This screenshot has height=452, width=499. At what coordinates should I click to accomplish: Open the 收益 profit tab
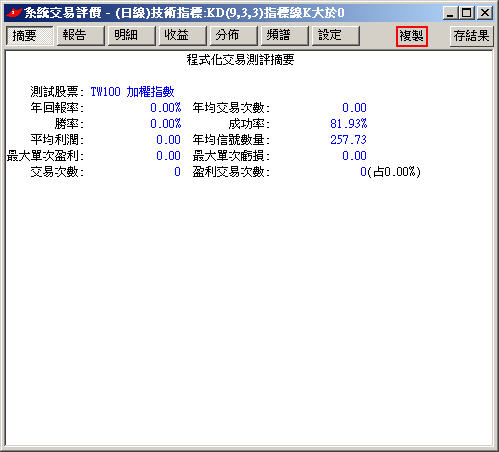point(182,35)
